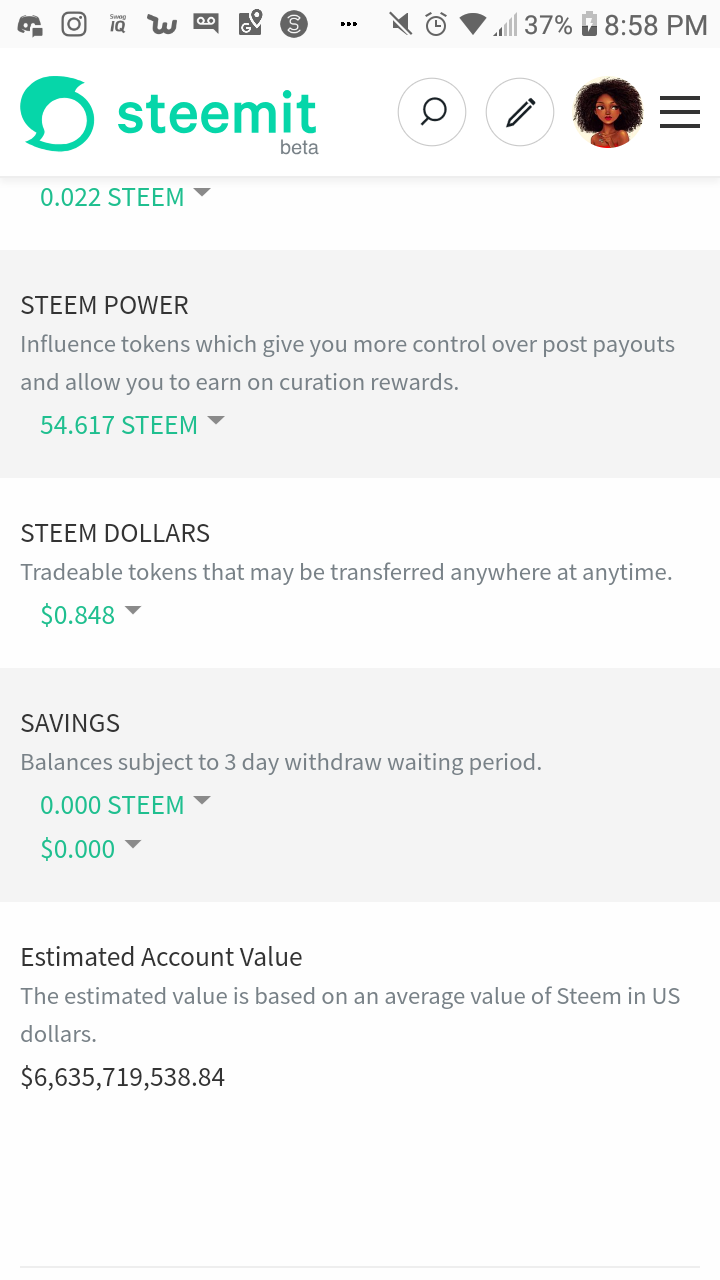Tap the Steemit logo speech bubble
720x1280 pixels.
[57, 114]
